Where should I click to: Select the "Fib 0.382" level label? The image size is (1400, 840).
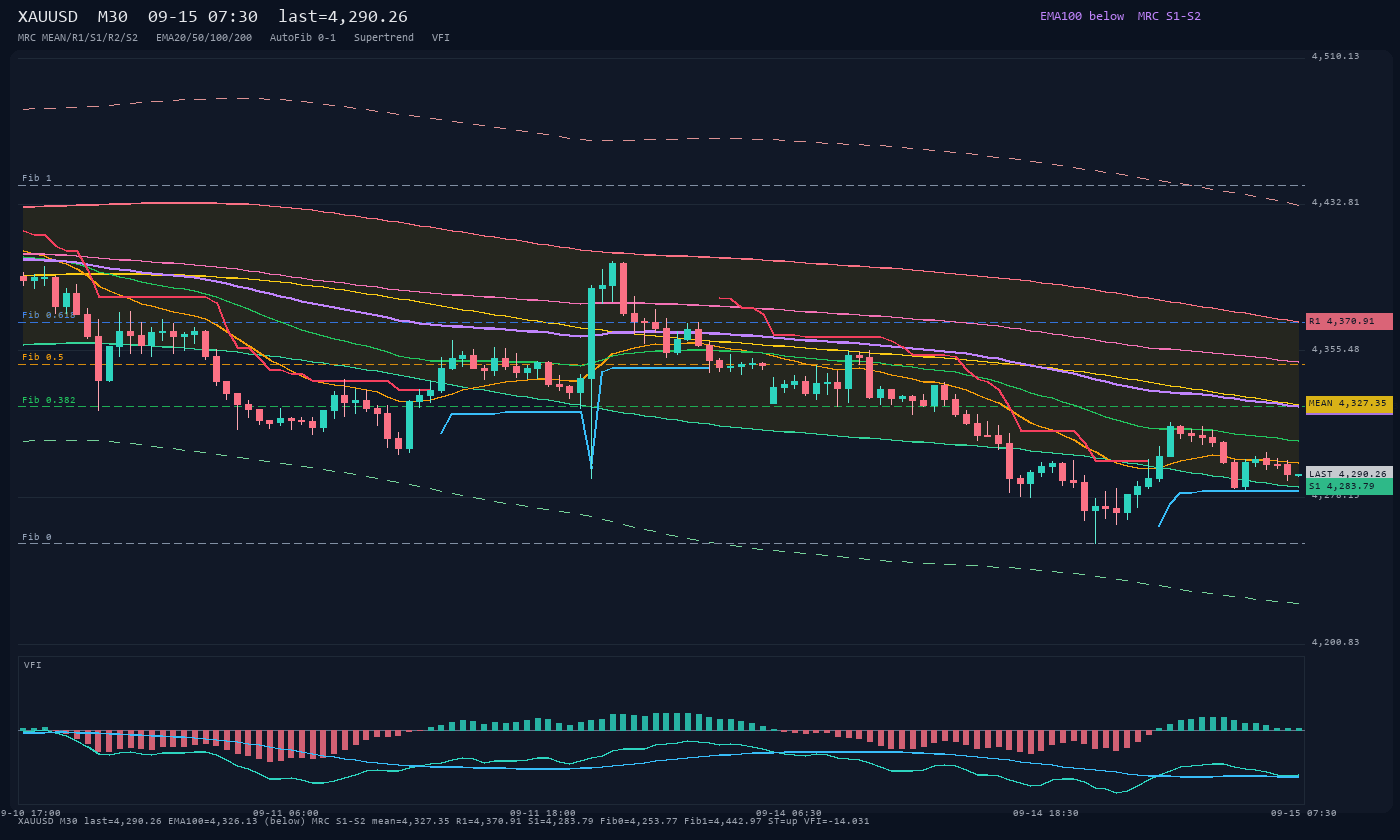tap(49, 400)
